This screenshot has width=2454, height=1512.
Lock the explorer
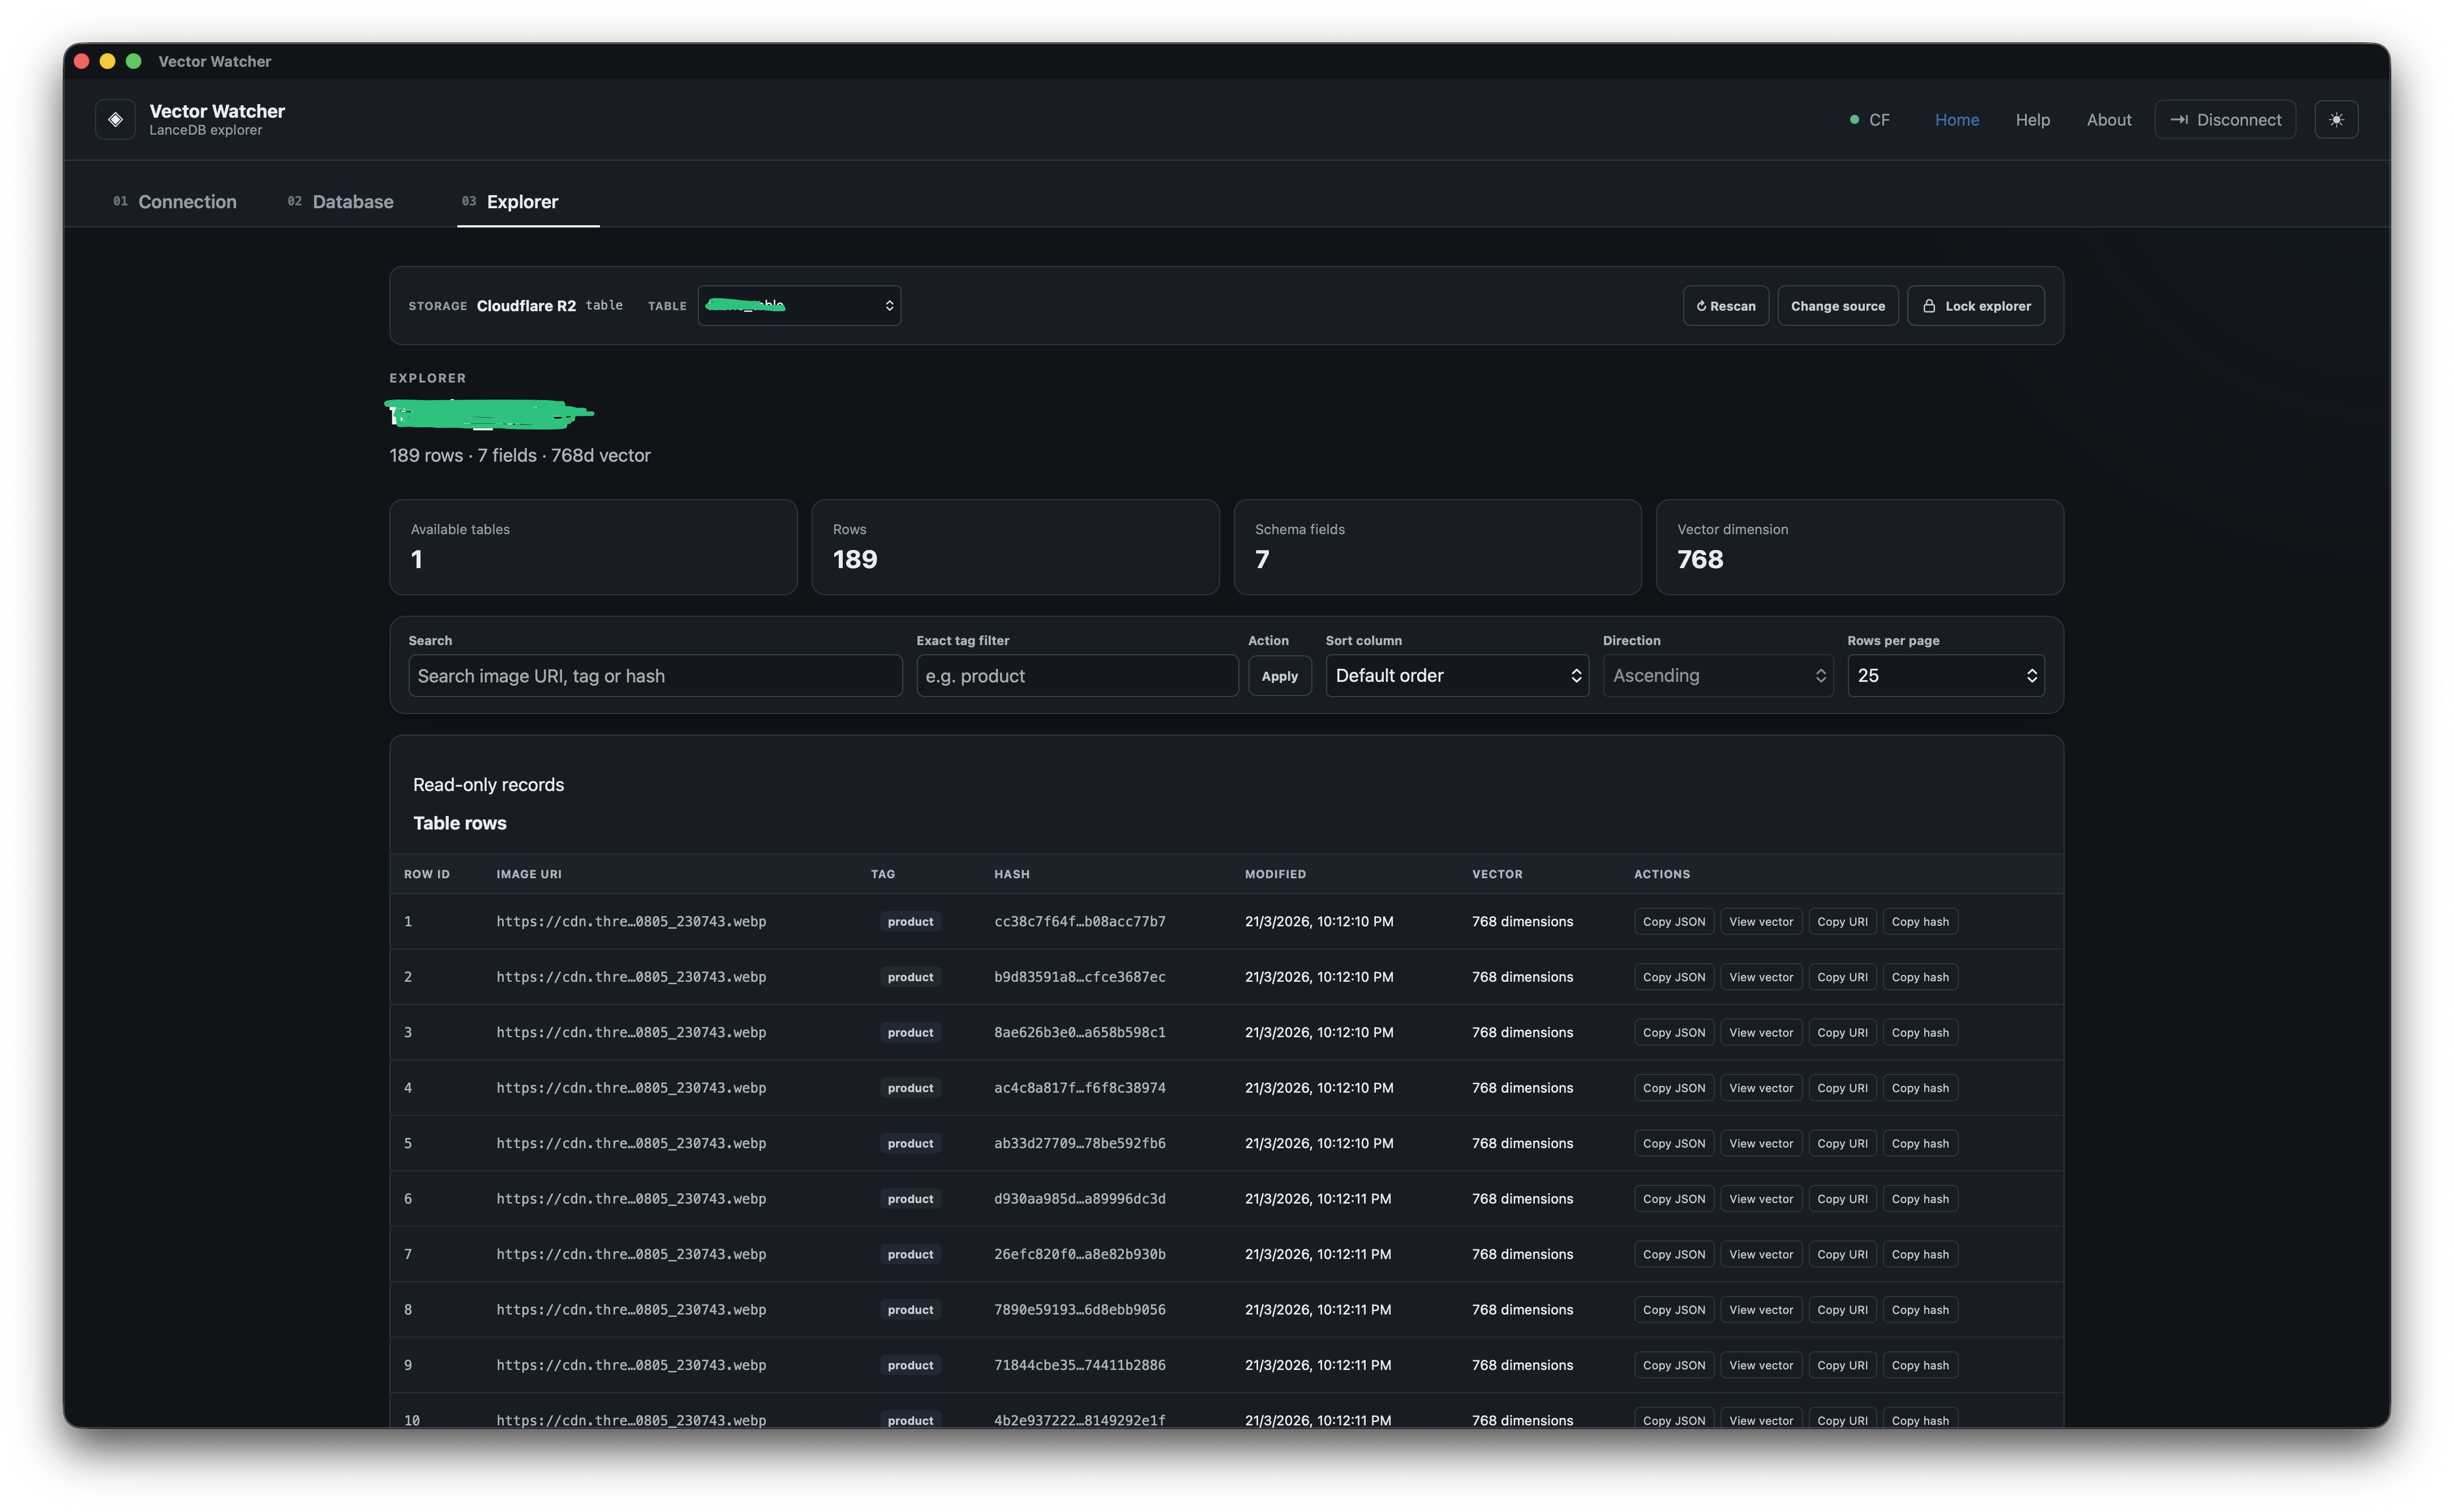(x=1975, y=306)
